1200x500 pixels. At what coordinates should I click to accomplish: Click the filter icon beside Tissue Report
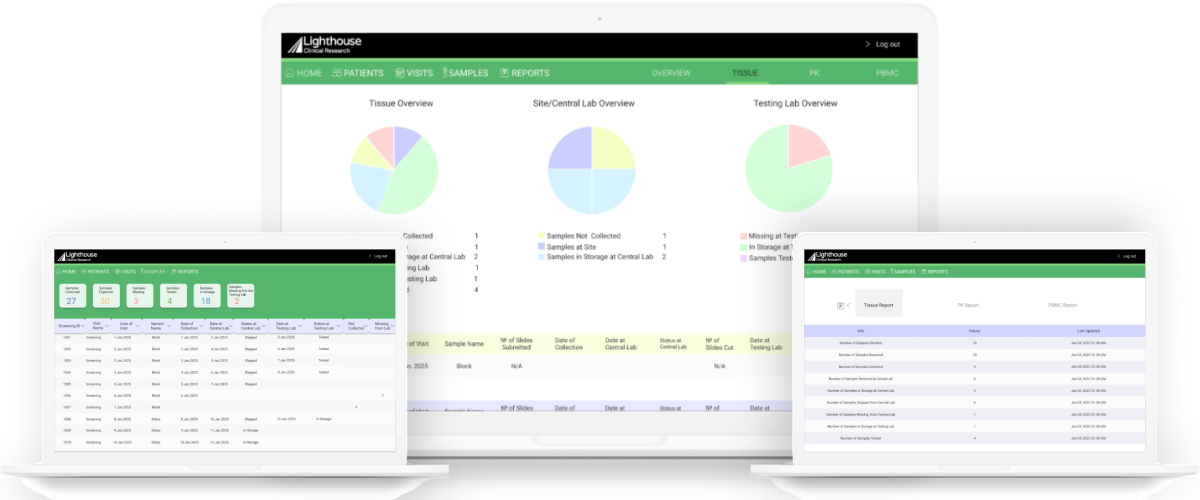point(839,305)
